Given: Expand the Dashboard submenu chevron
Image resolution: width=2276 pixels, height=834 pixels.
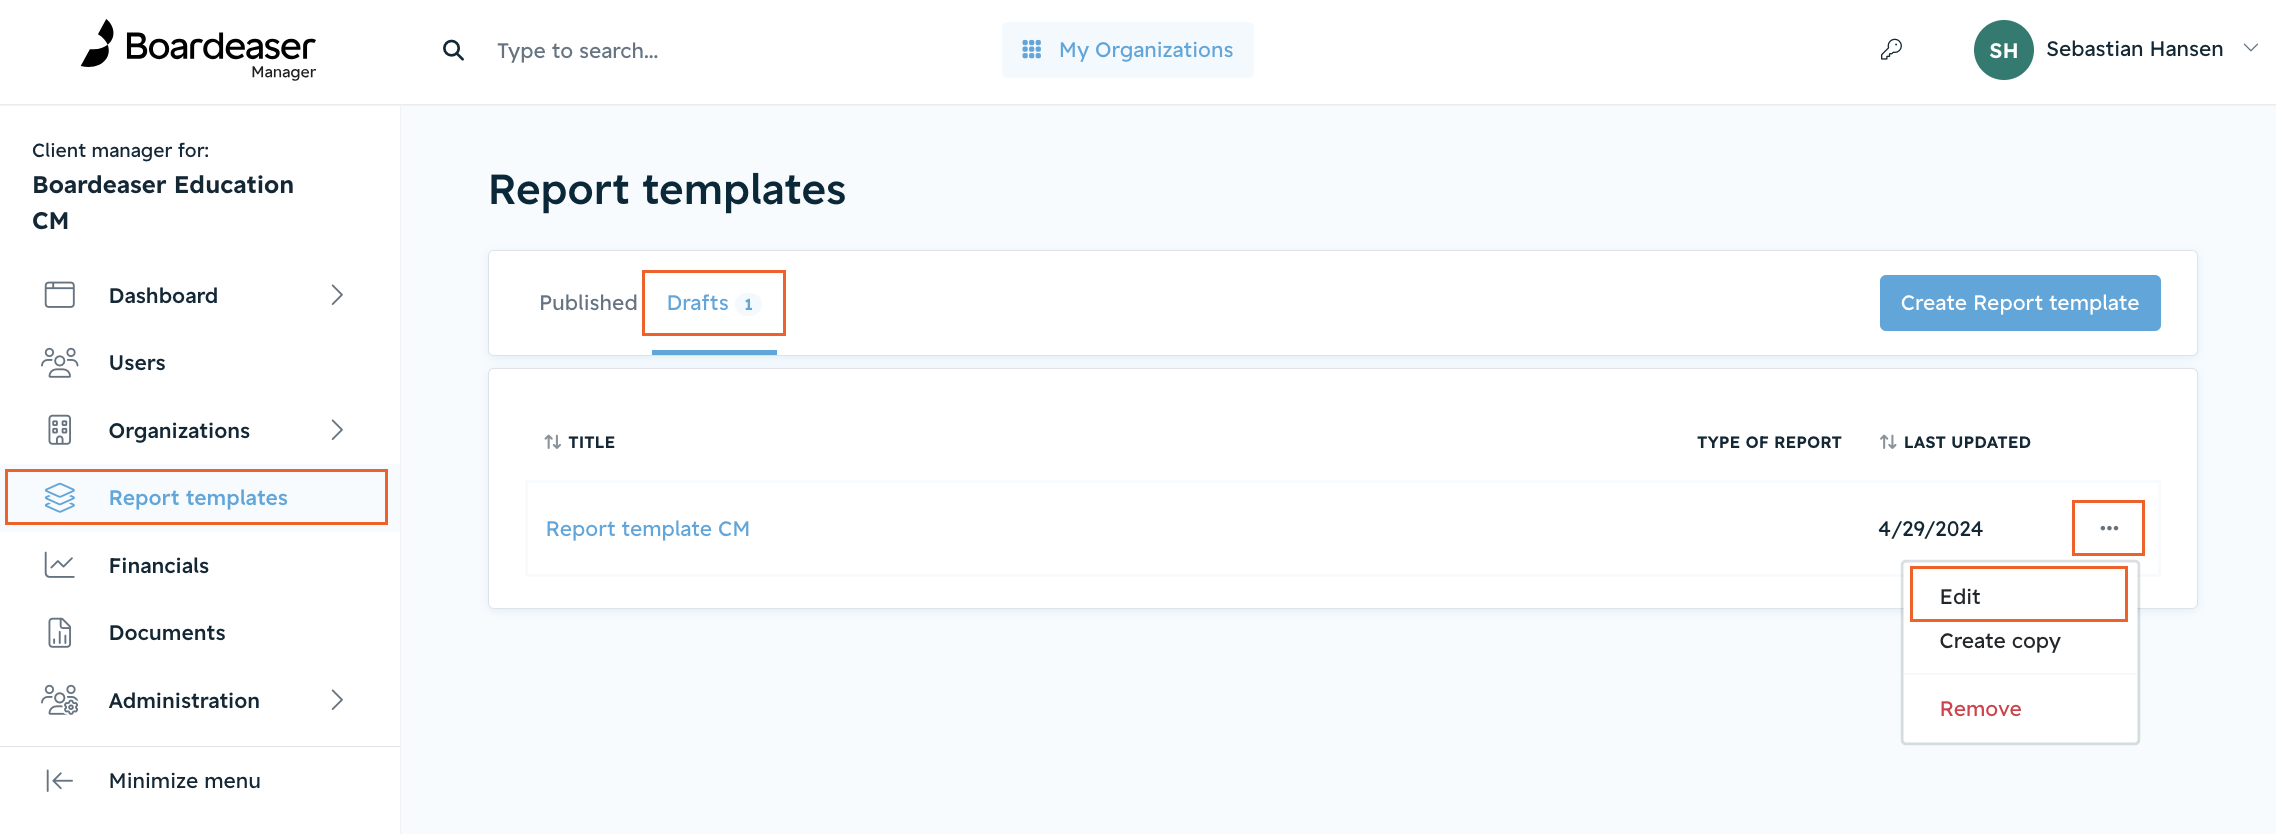Looking at the screenshot, I should click(x=337, y=295).
